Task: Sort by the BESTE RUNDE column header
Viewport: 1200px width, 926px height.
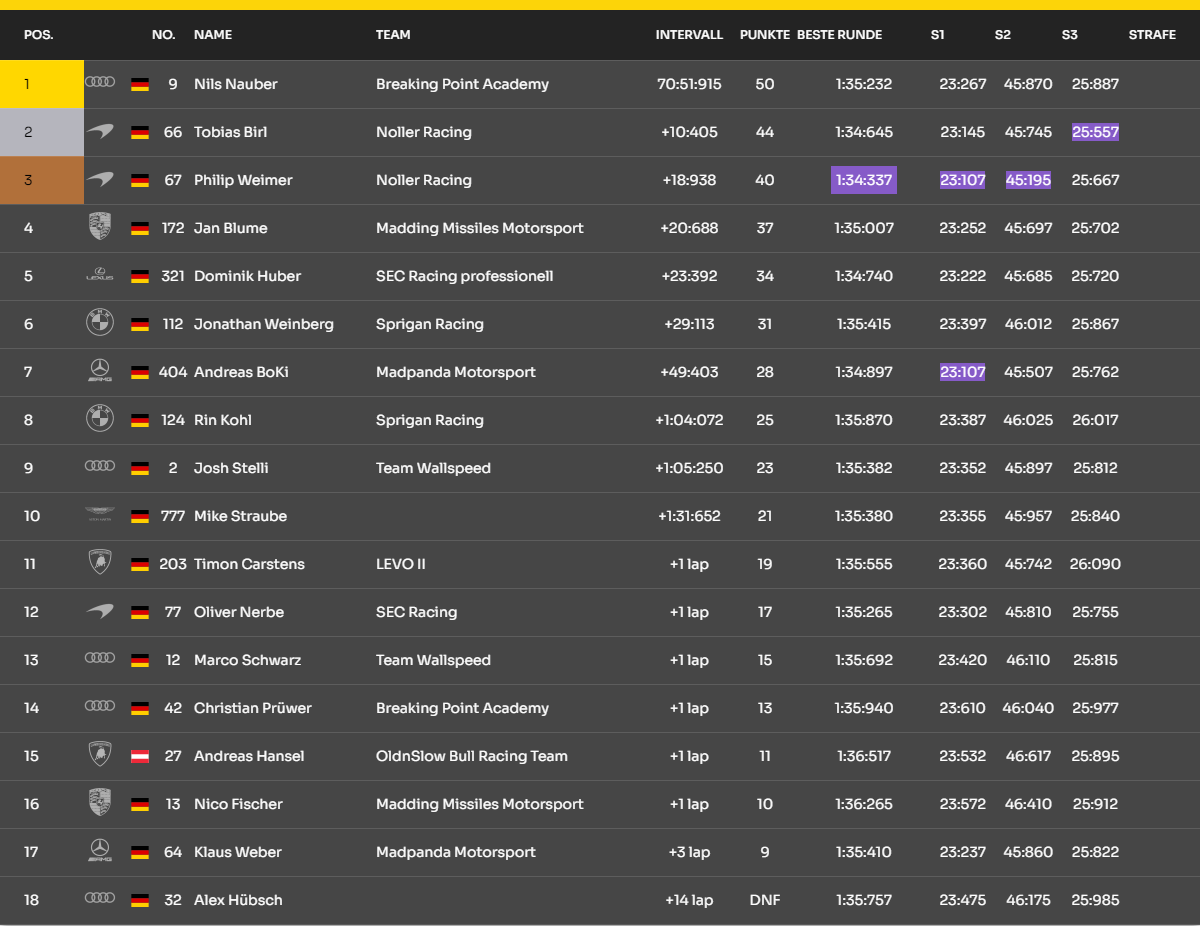Action: click(839, 35)
